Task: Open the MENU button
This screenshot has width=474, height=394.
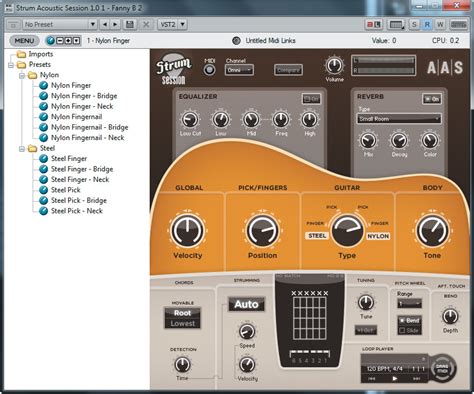Action: (24, 41)
